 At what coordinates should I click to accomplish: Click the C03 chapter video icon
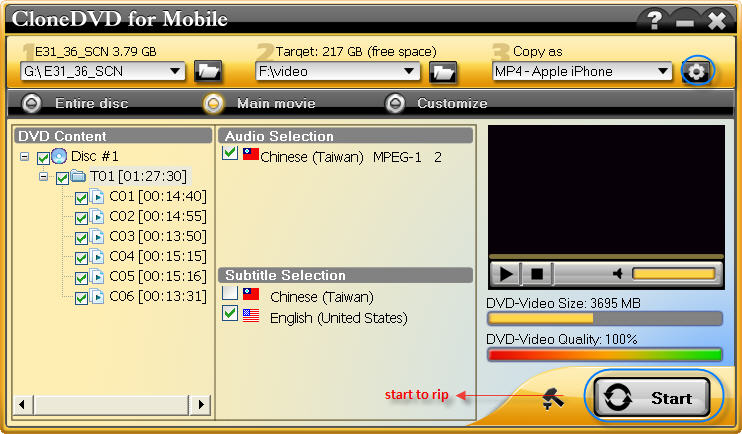pos(97,236)
